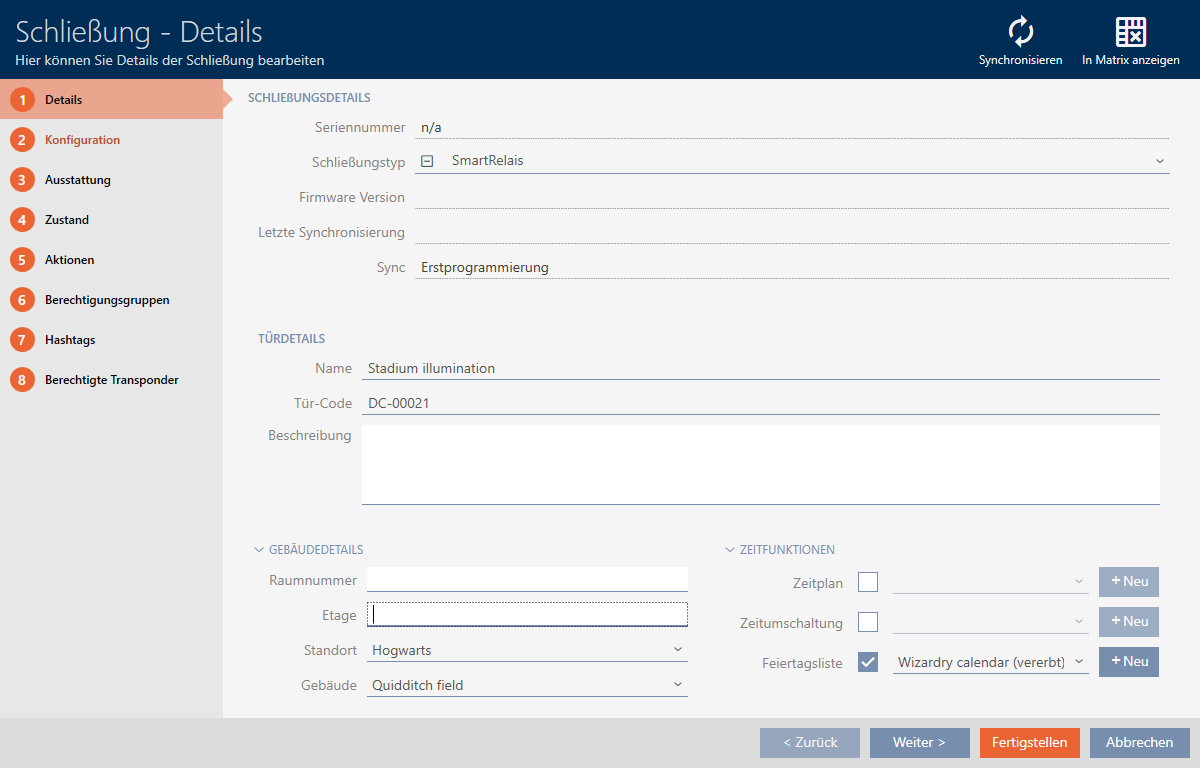Screen dimensions: 1200x768
Task: Switch to Berechtigungsgruppen tab
Action: pos(106,300)
